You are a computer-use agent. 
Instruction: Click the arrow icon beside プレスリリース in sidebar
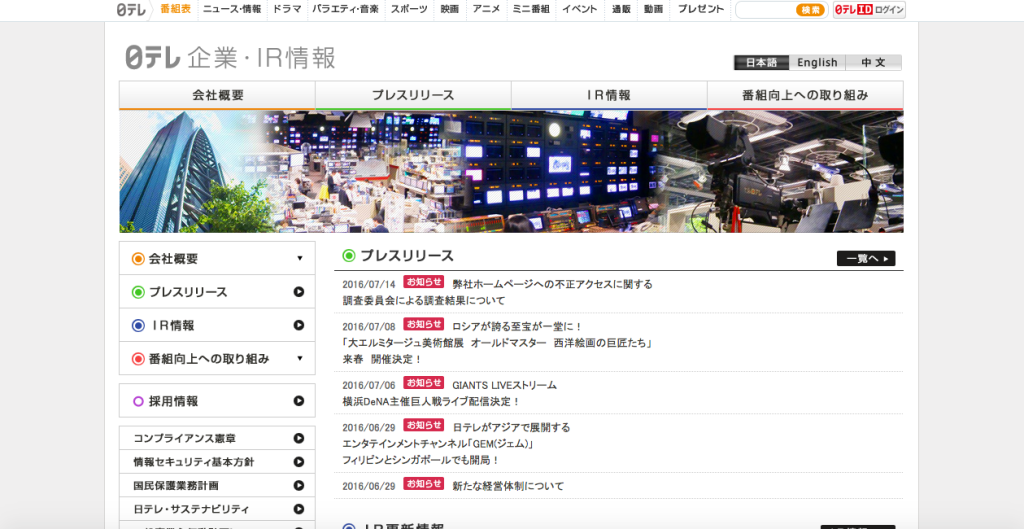click(298, 292)
